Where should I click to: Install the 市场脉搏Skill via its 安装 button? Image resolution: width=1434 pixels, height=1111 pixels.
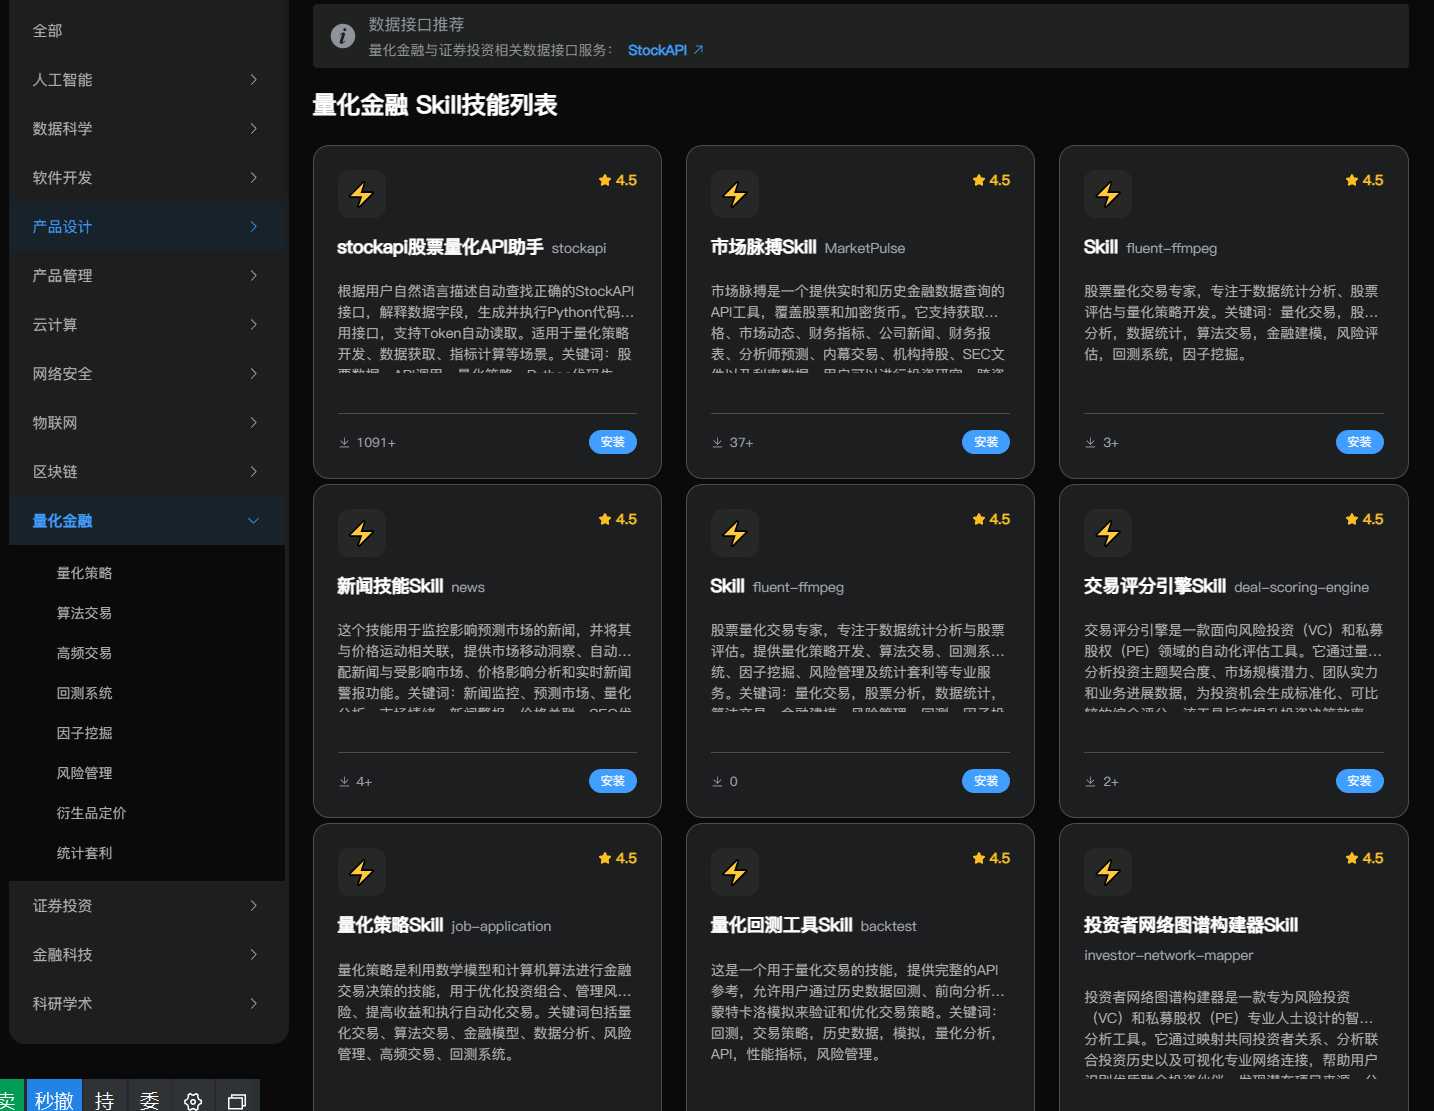985,441
